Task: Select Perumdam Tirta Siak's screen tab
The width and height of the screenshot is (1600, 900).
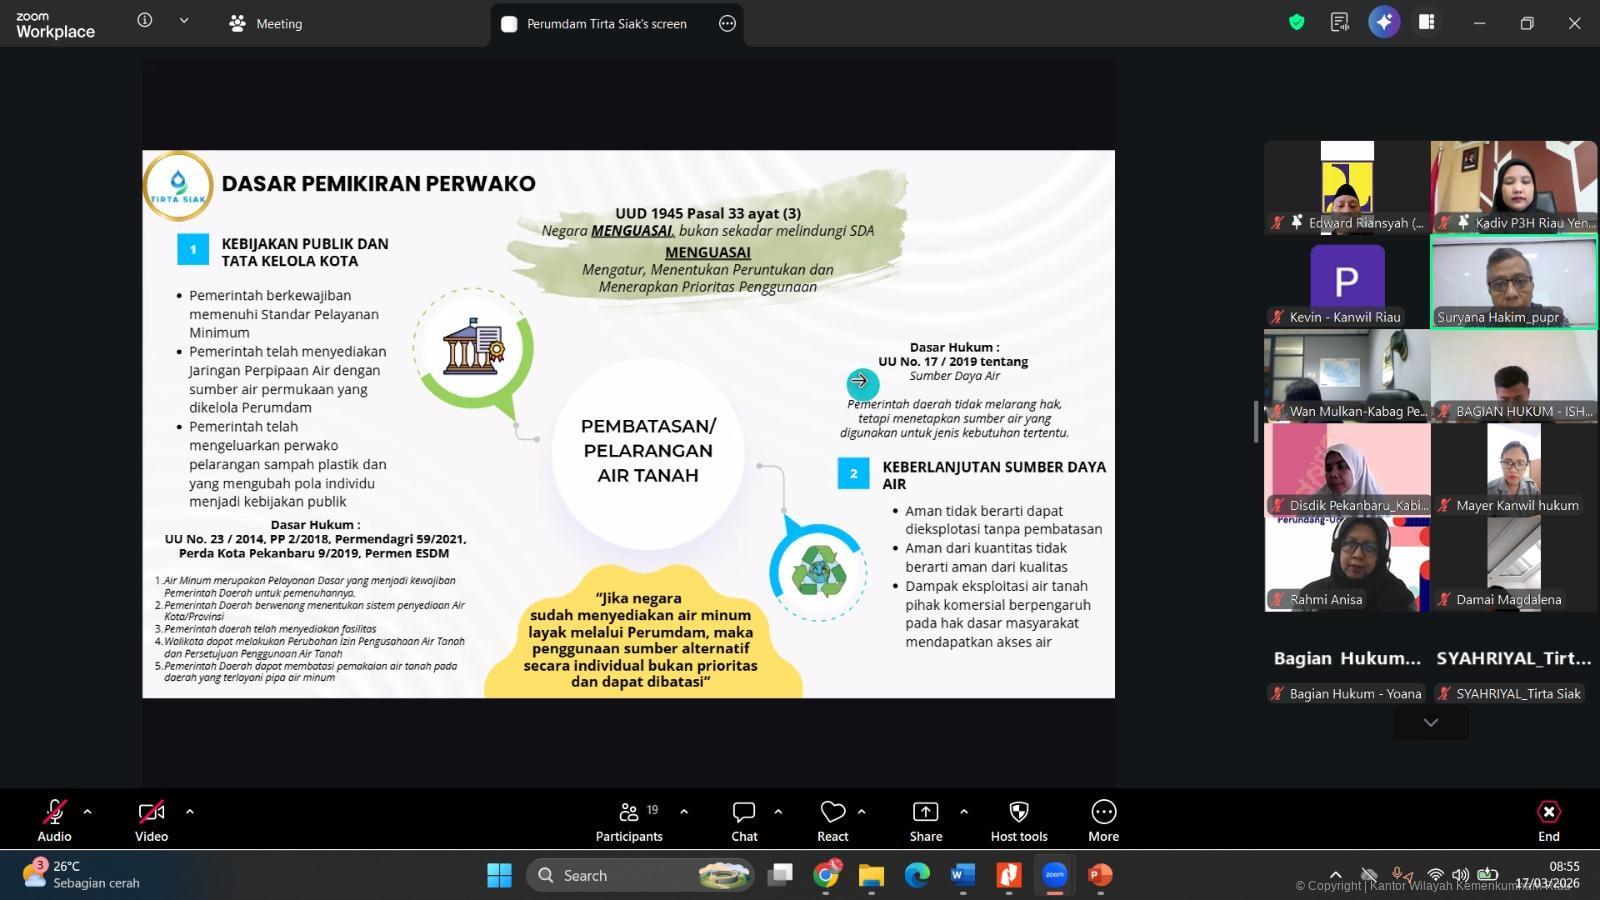Action: click(x=606, y=24)
